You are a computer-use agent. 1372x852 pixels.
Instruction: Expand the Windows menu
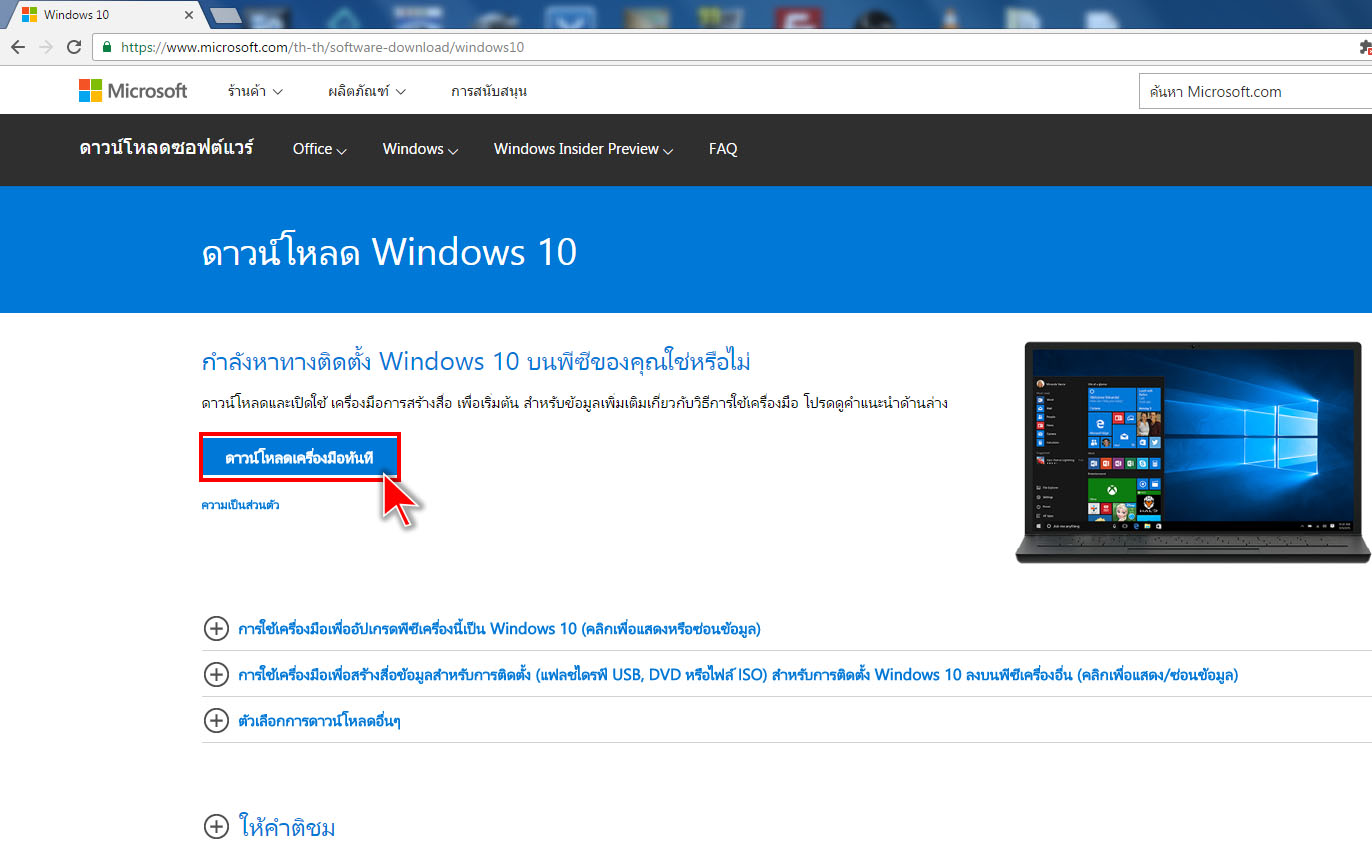click(x=420, y=149)
